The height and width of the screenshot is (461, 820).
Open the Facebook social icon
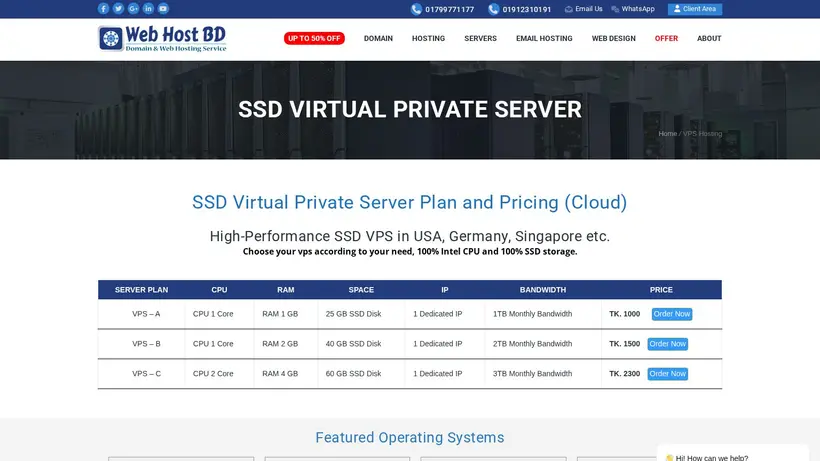coord(104,8)
